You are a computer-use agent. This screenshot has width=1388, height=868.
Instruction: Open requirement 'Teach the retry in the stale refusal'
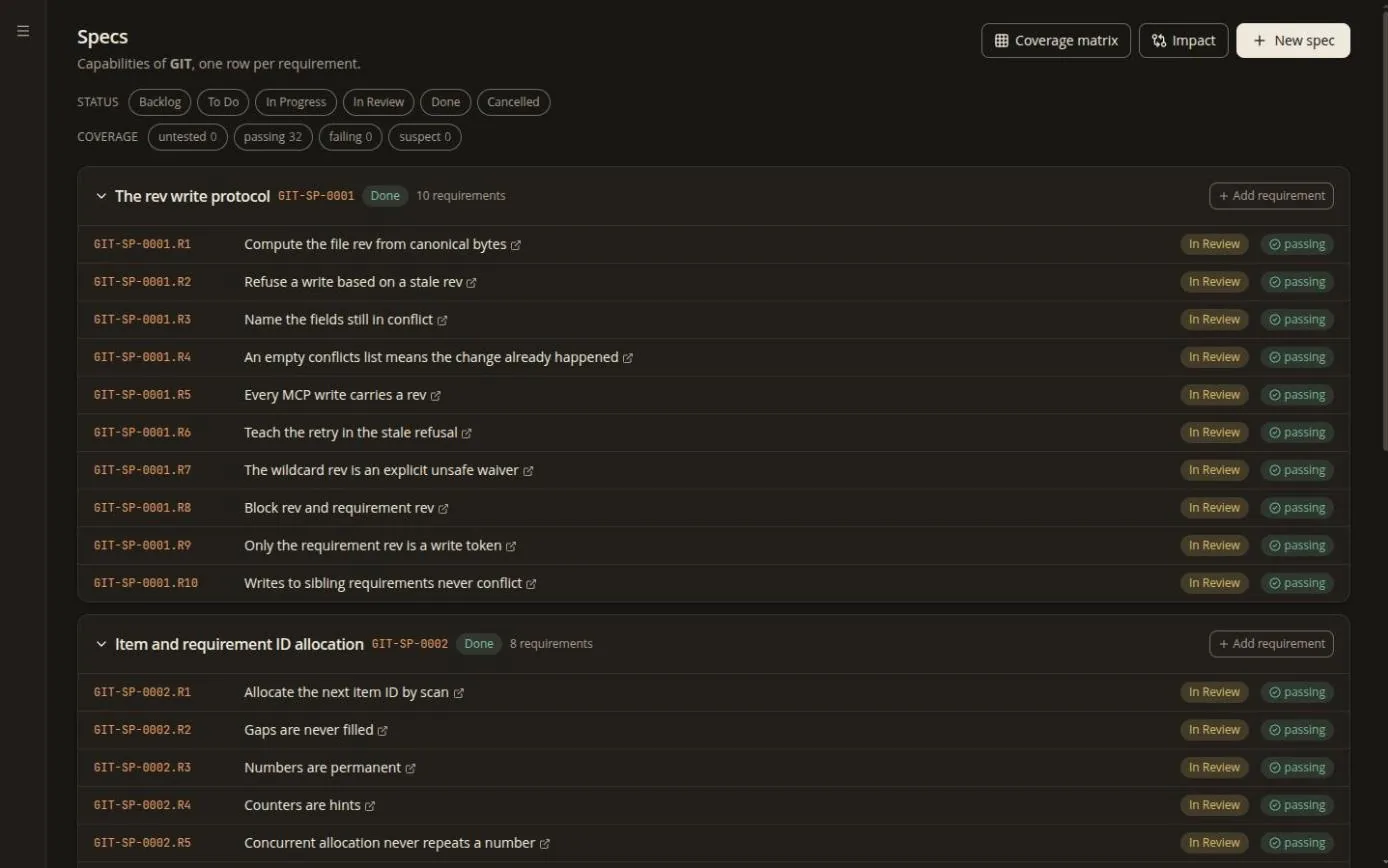(x=351, y=433)
